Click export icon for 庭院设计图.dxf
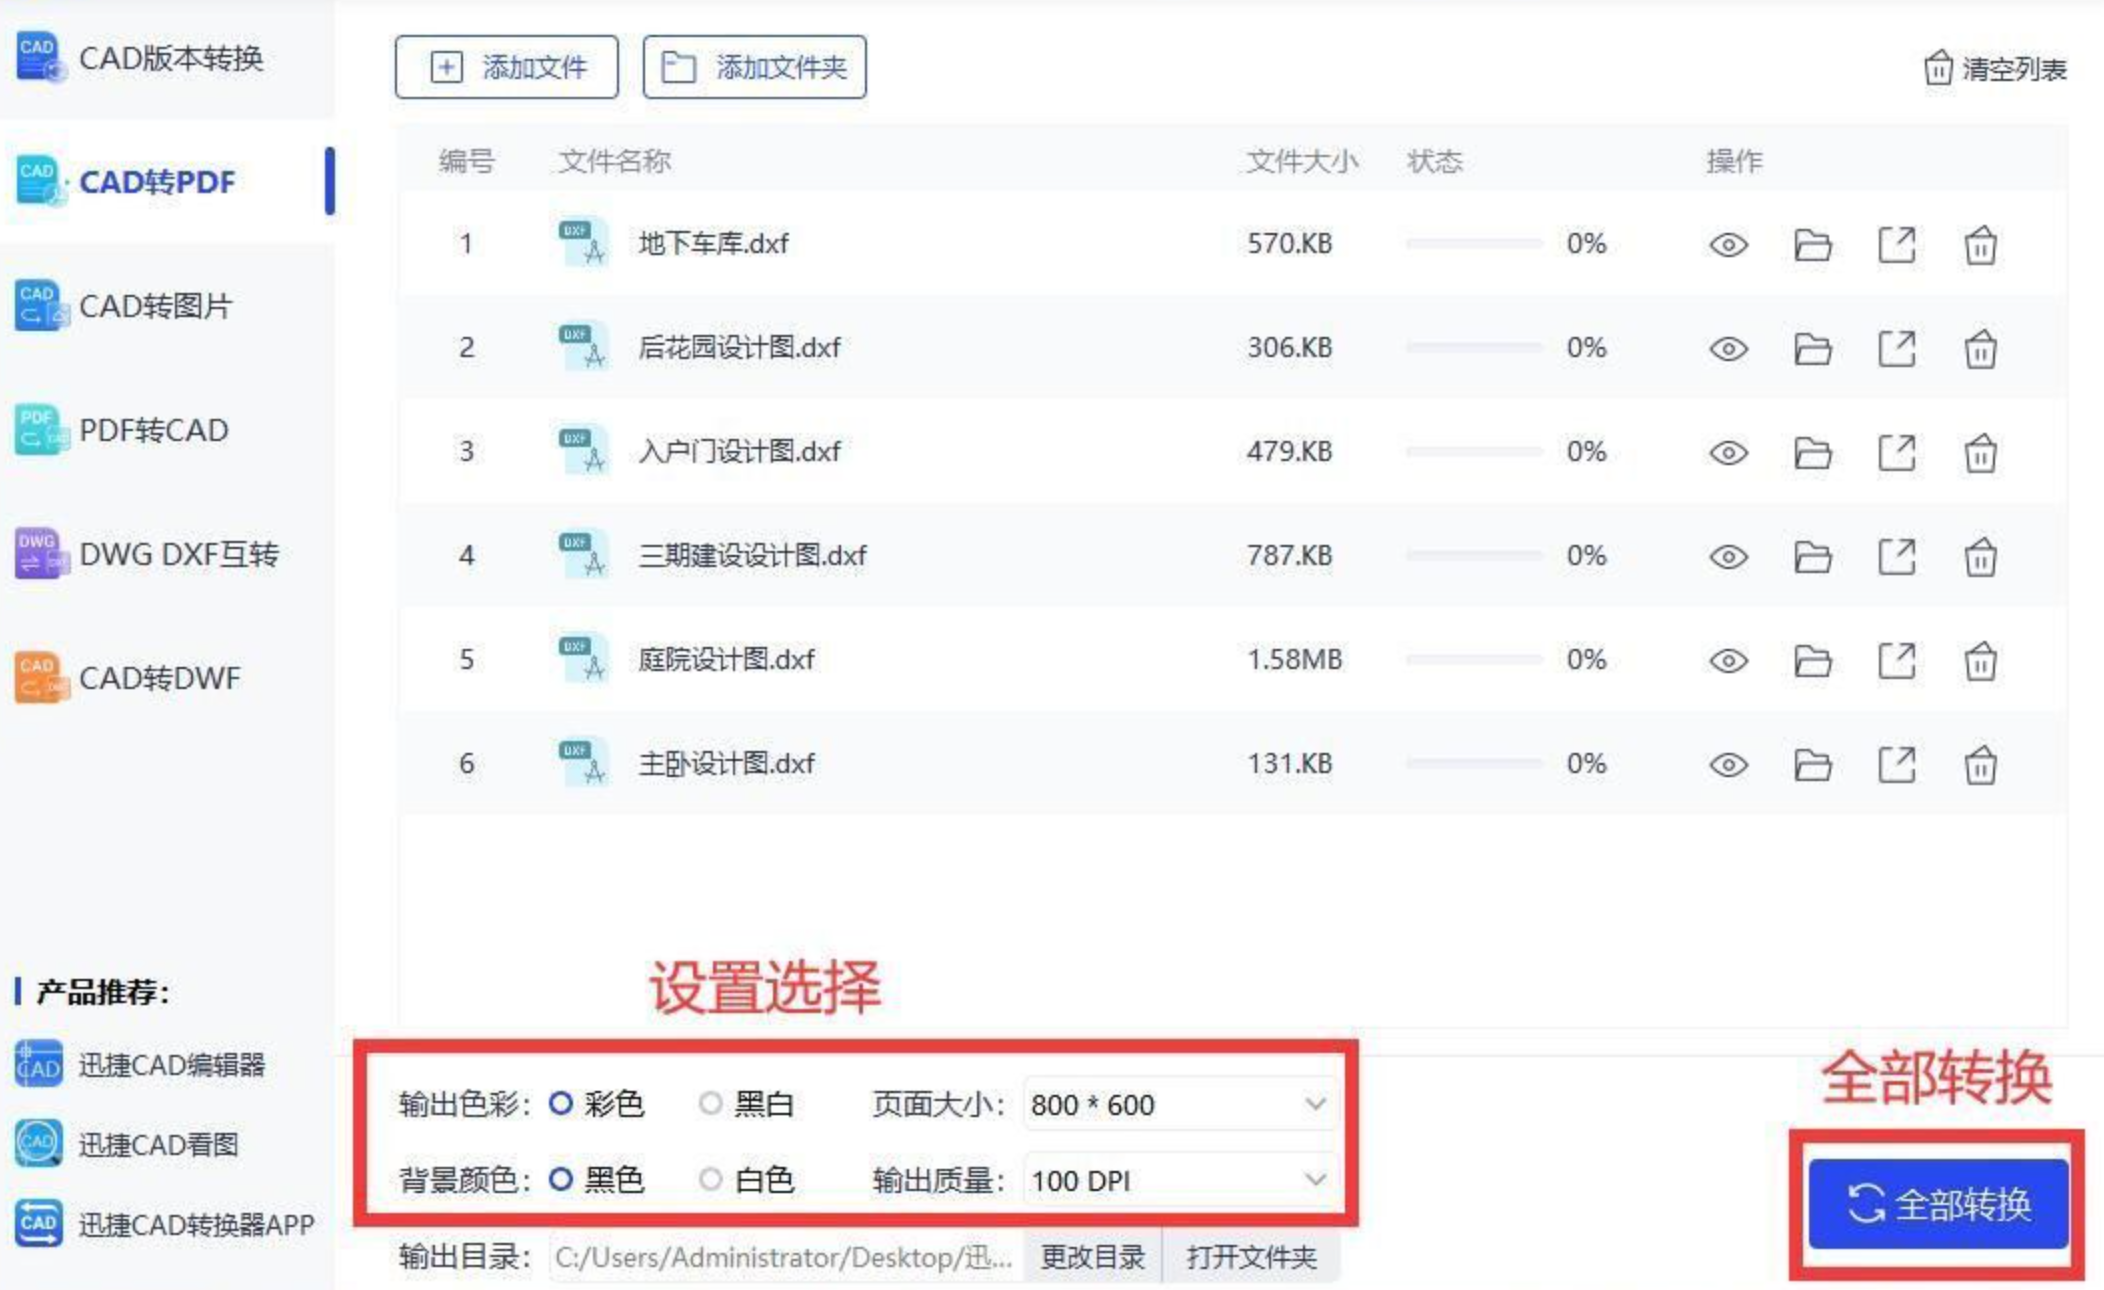 [x=1896, y=661]
